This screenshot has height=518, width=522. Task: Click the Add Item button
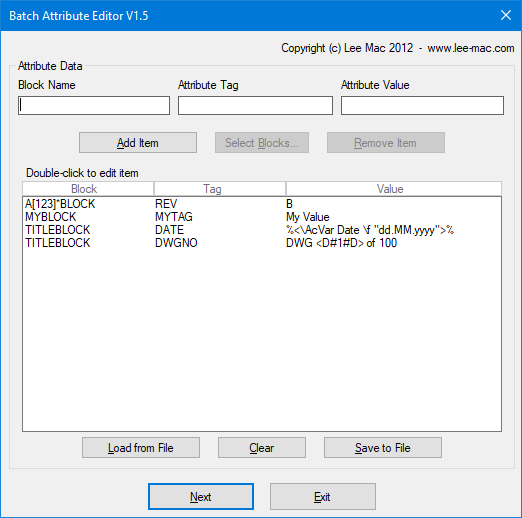pyautogui.click(x=138, y=143)
